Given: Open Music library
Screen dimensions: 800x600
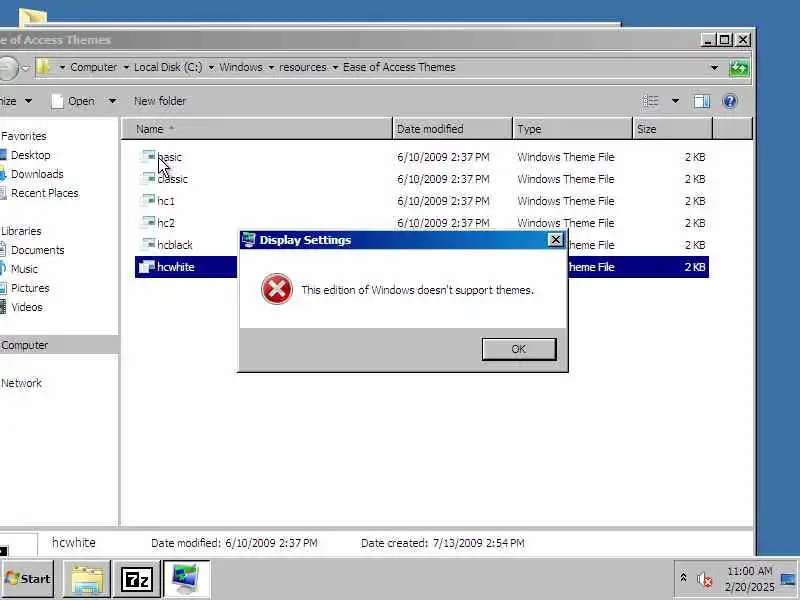Looking at the screenshot, I should pyautogui.click(x=24, y=269).
